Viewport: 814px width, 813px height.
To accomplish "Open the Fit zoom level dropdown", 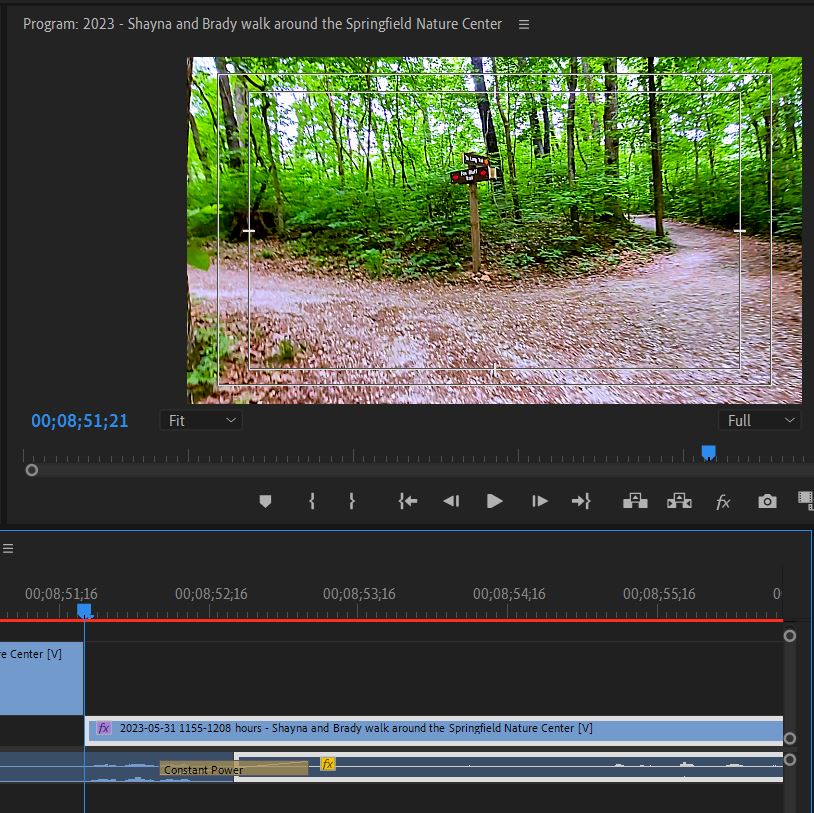I will [200, 421].
